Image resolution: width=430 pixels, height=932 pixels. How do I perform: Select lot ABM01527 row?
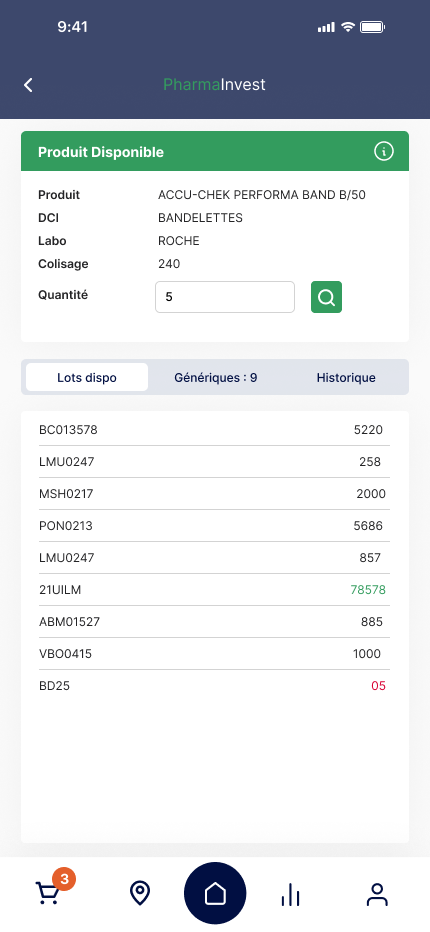[215, 622]
